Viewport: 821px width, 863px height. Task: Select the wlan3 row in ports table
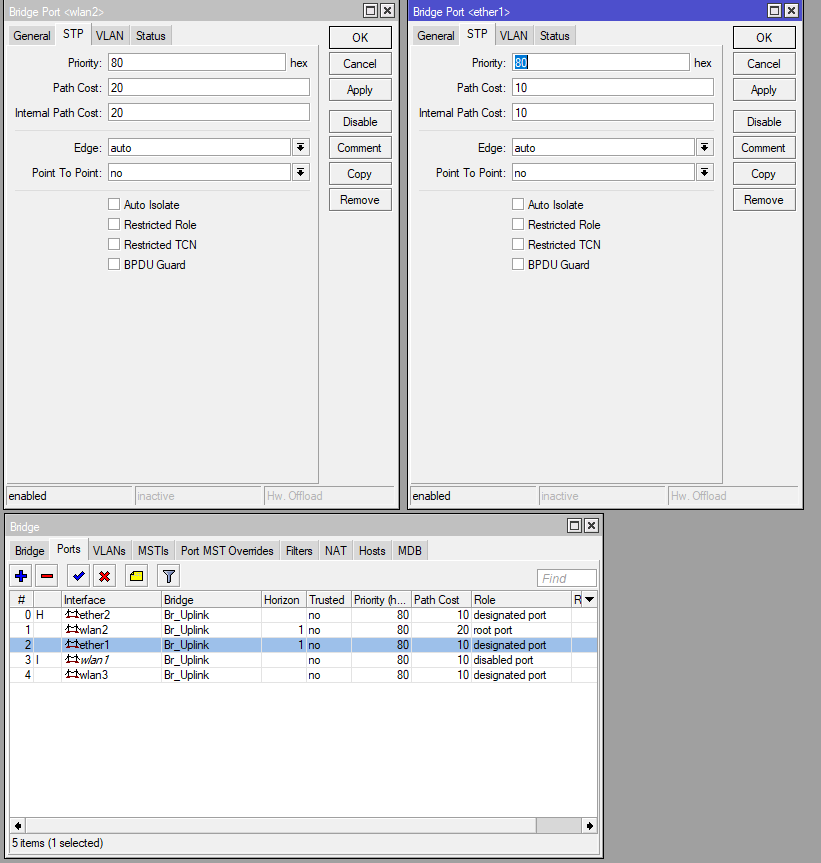(303, 674)
